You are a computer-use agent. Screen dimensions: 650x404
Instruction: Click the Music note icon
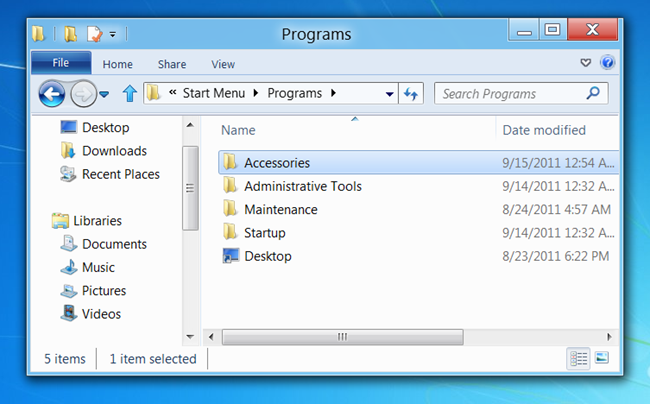point(69,267)
